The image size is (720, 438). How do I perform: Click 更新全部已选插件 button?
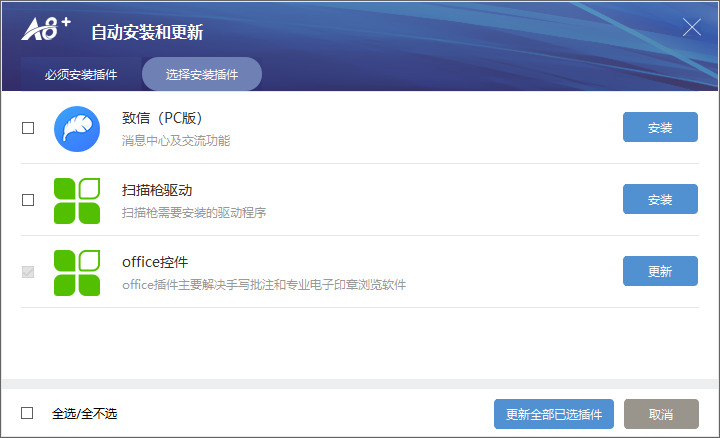(x=554, y=414)
